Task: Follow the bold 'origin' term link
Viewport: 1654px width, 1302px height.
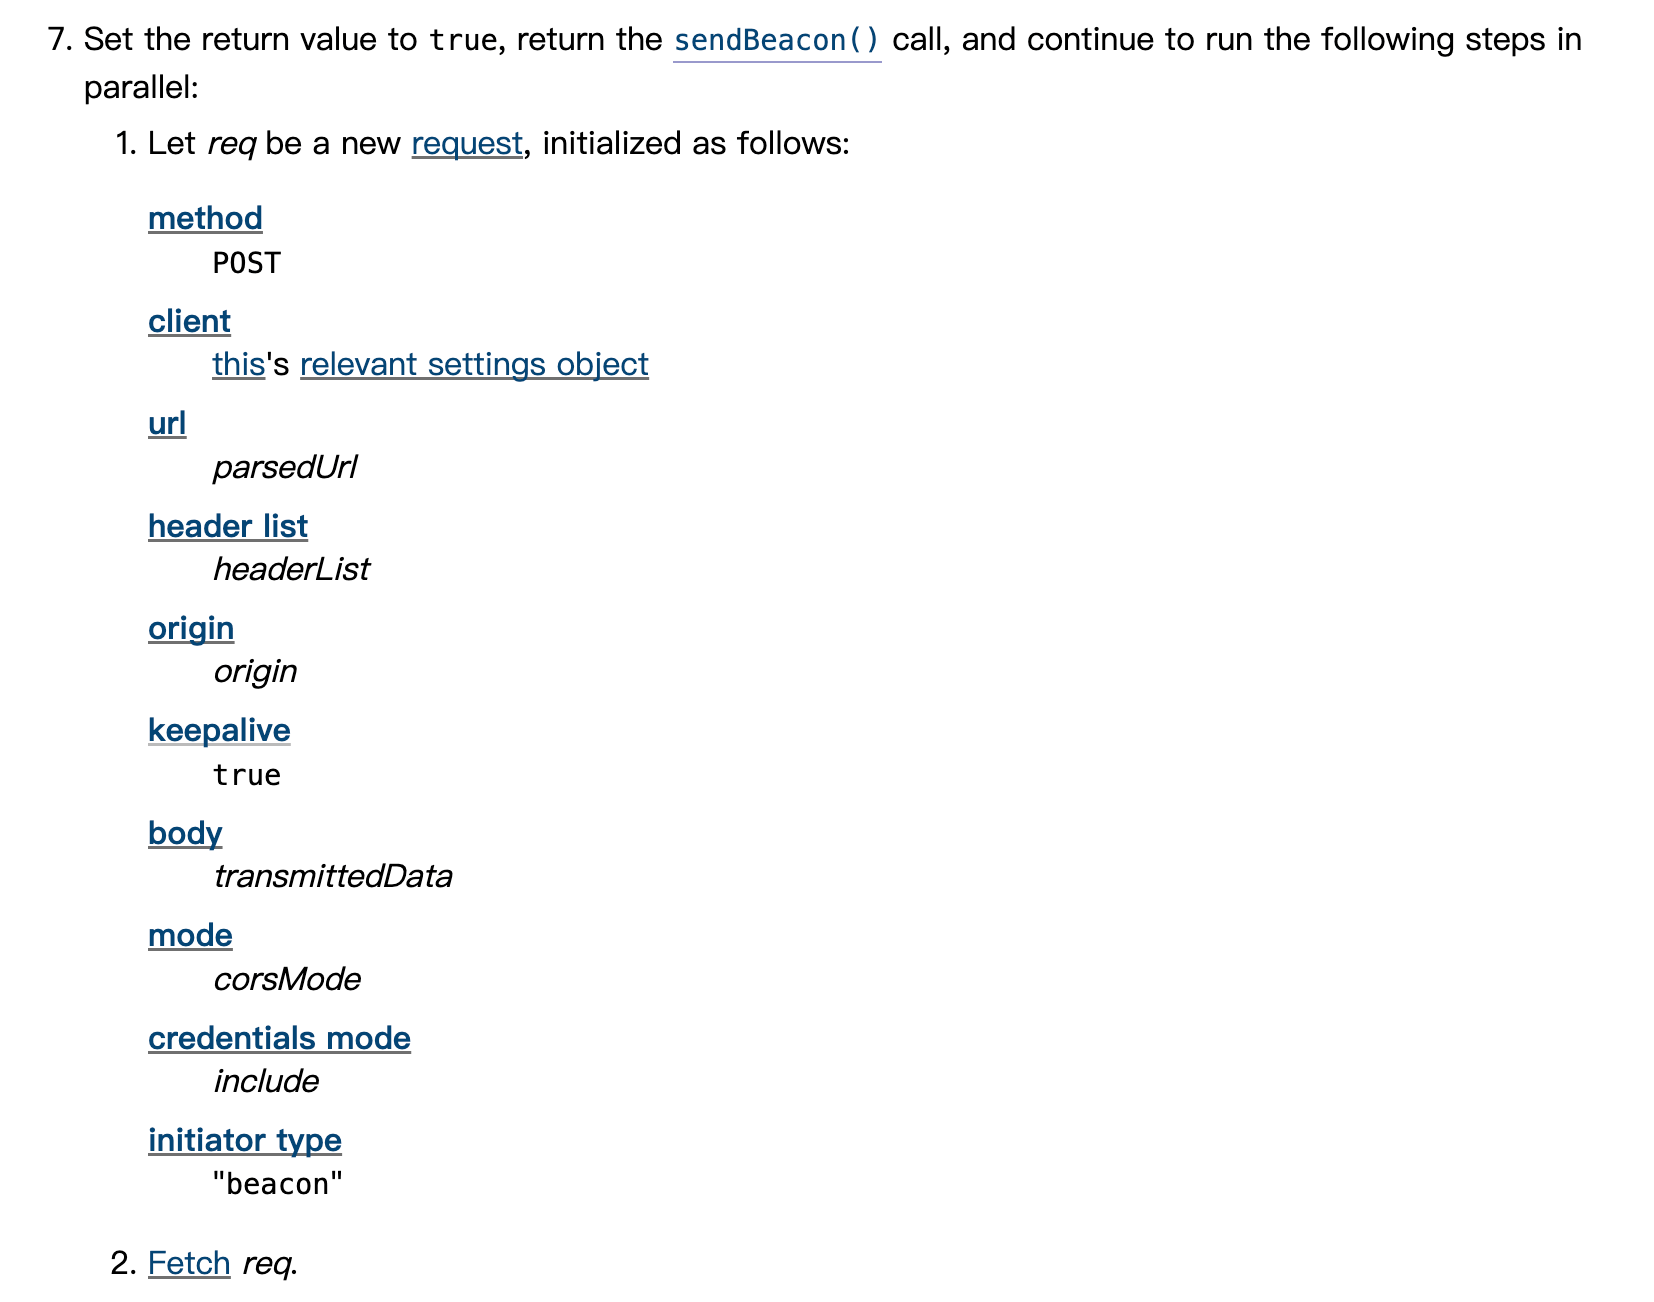Action: point(191,628)
